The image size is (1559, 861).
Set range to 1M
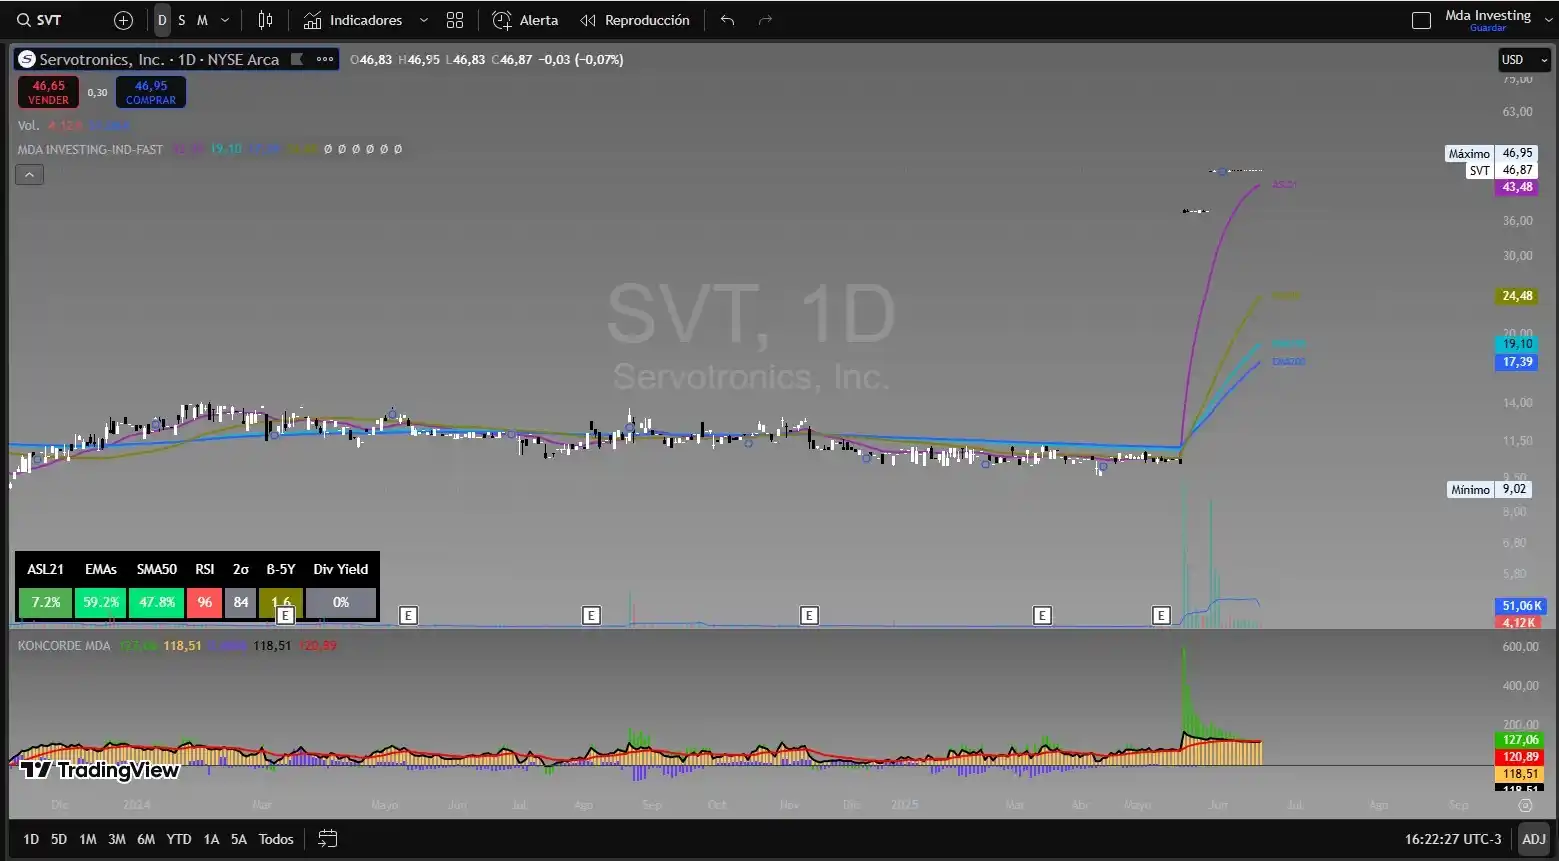(88, 839)
